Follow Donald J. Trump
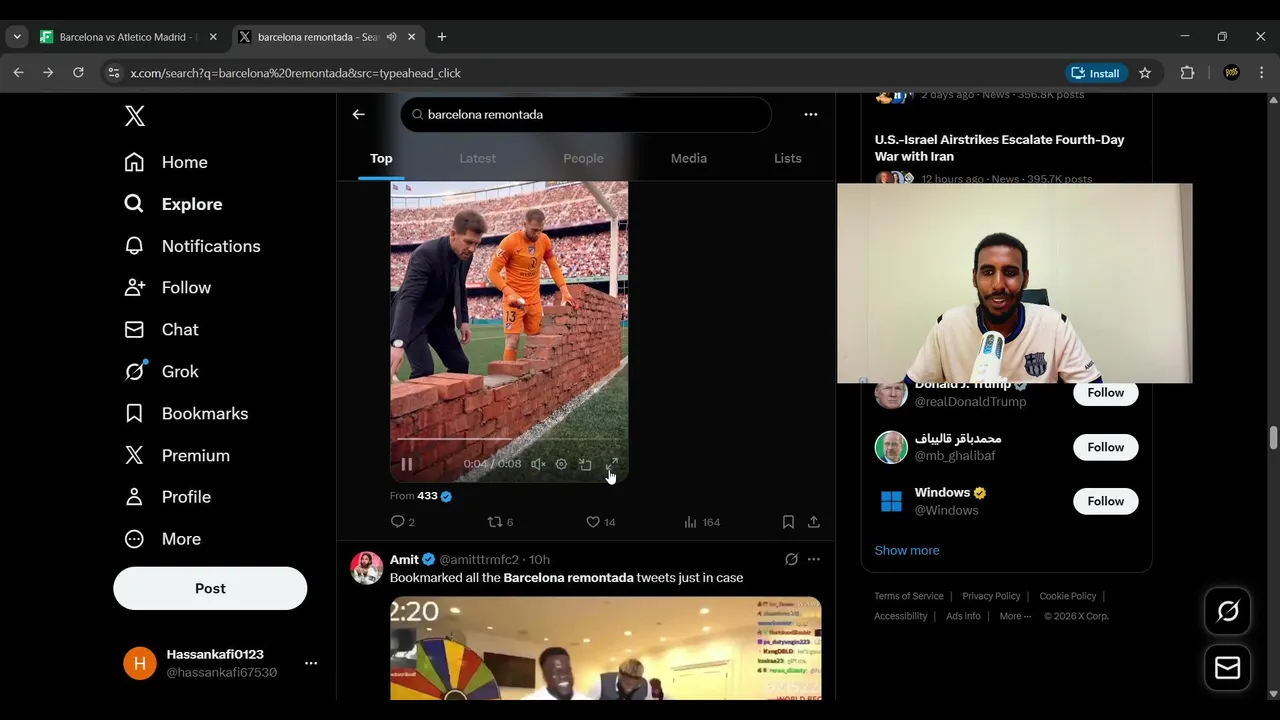The image size is (1280, 720). (1106, 393)
